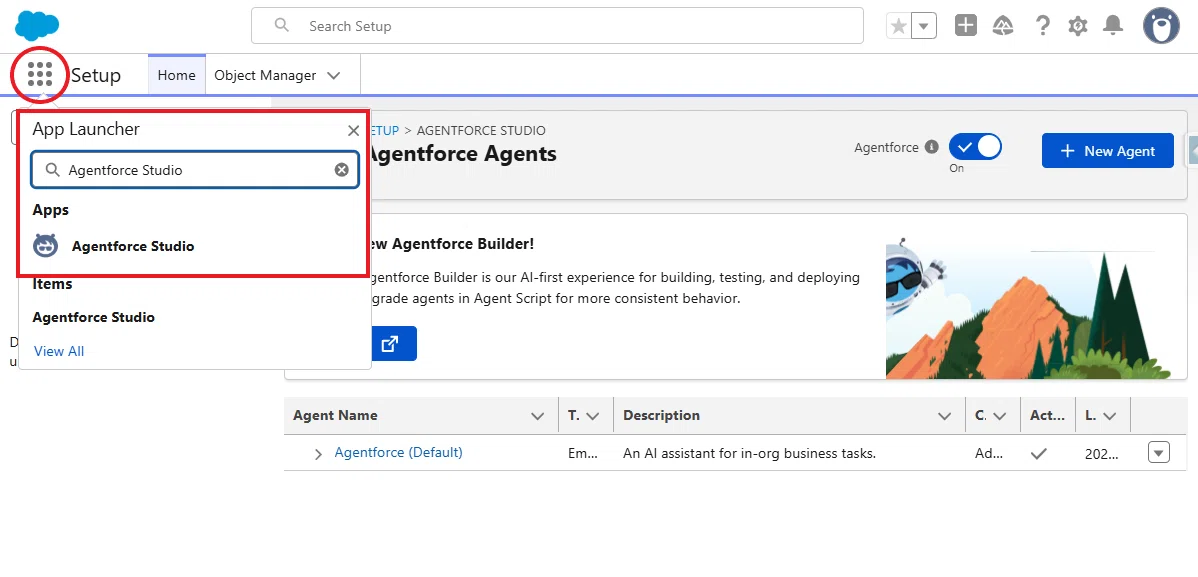Open the T. column dropdown chevron
Image resolution: width=1198 pixels, height=577 pixels.
pos(592,416)
